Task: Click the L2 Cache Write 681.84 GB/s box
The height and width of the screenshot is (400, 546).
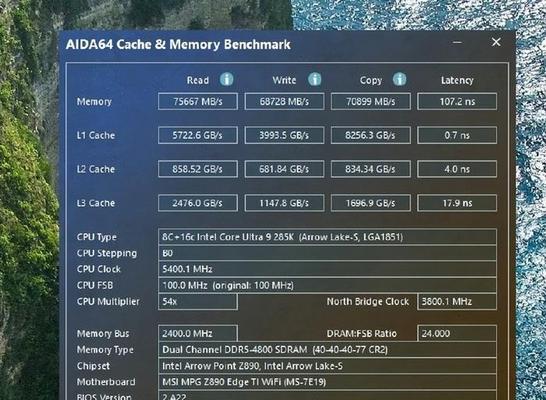Action: pos(284,169)
